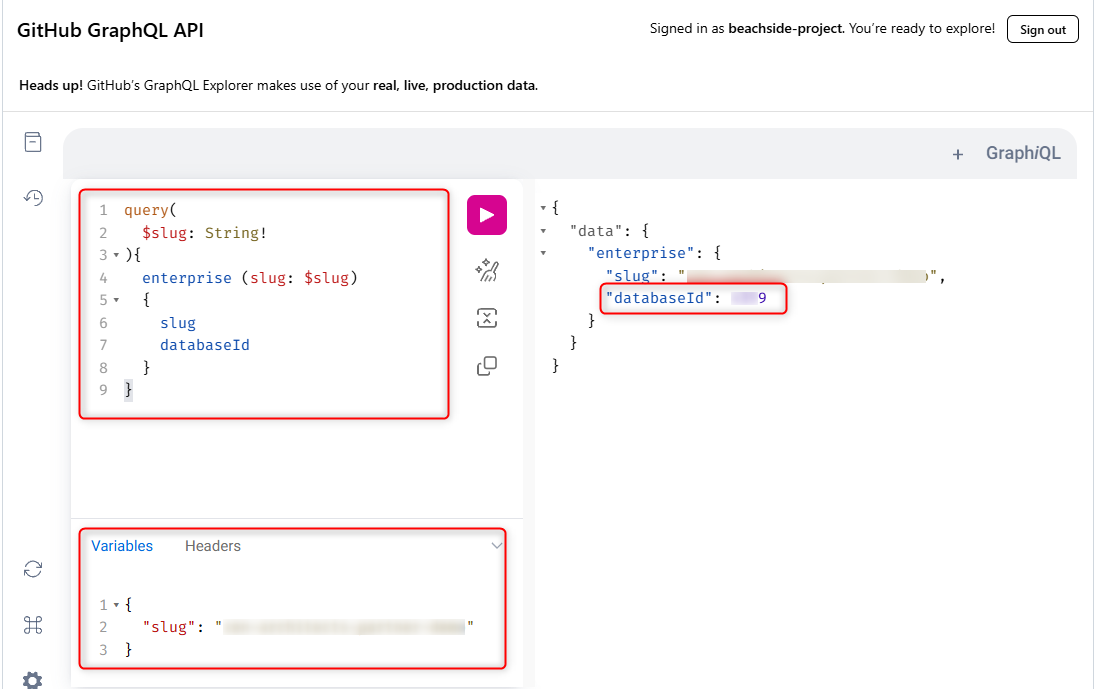Show query history panel

[33, 197]
